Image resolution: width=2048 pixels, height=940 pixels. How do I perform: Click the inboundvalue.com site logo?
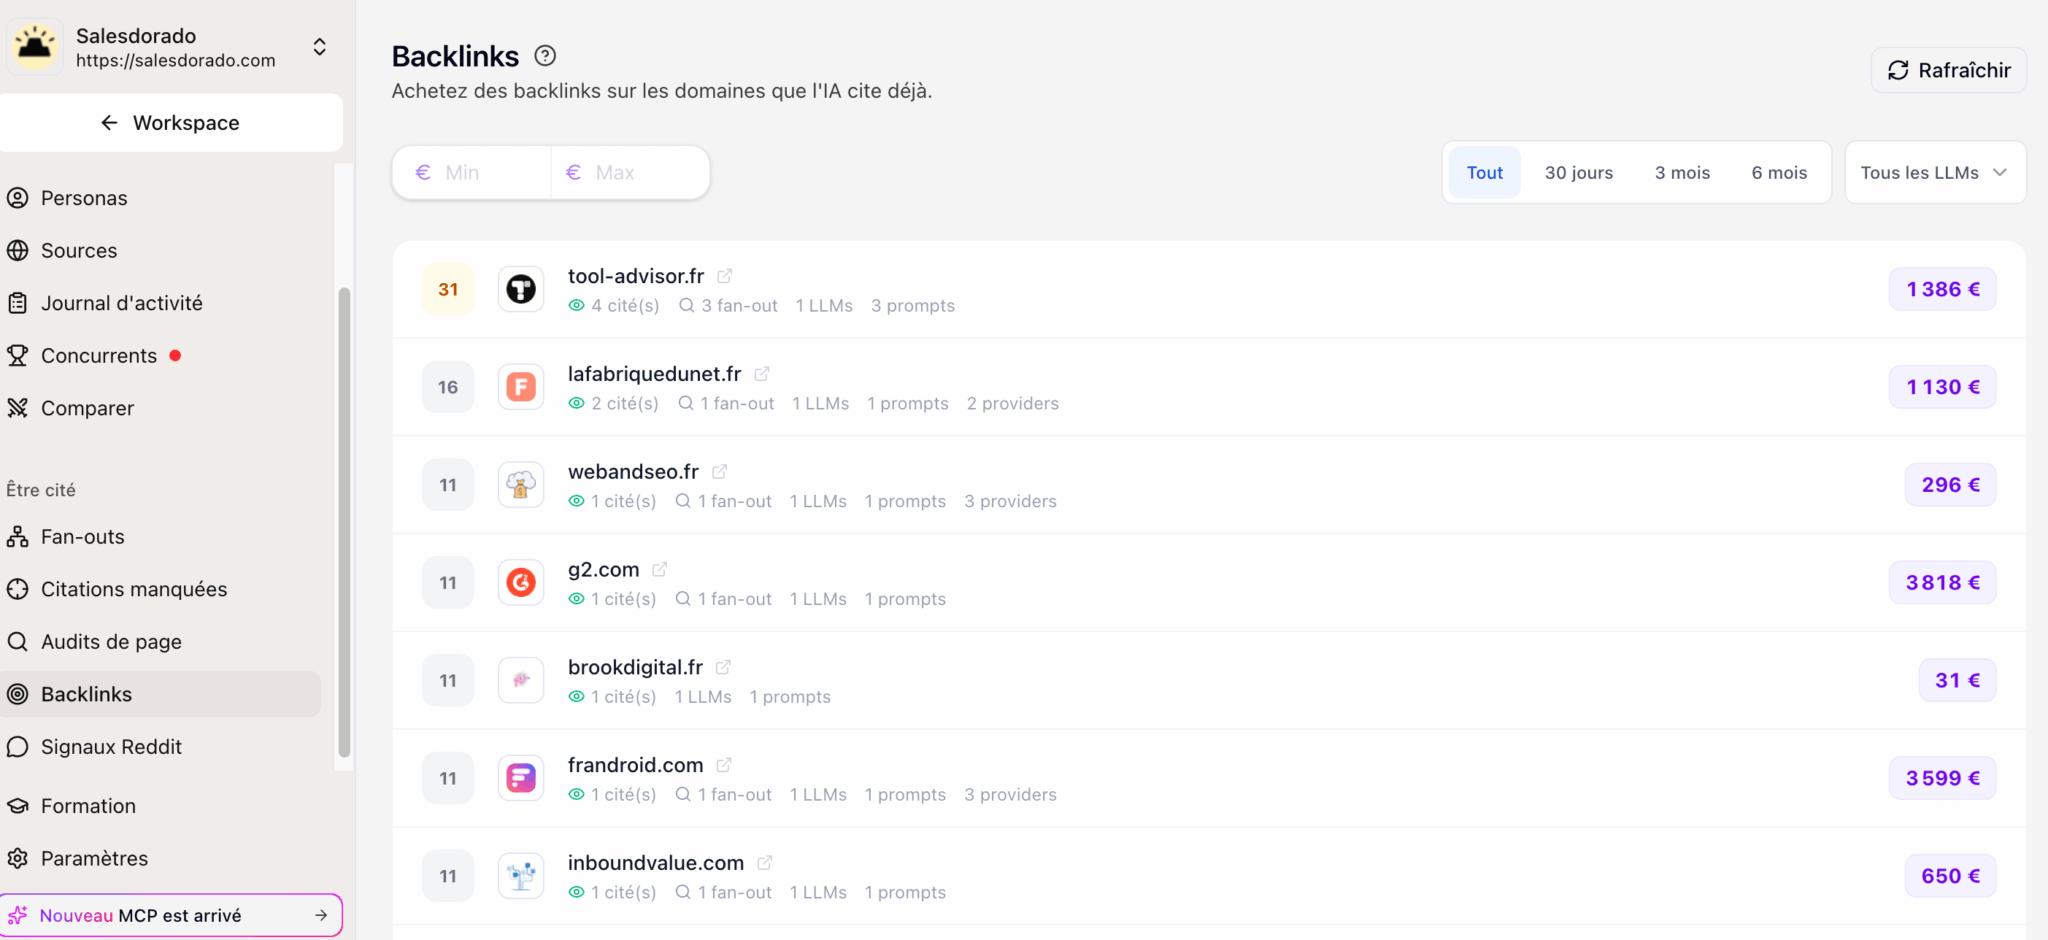[521, 876]
